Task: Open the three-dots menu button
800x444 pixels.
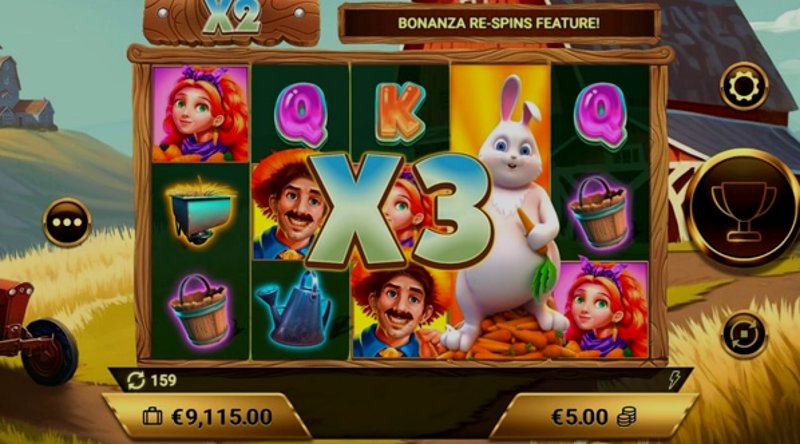Action: (67, 223)
